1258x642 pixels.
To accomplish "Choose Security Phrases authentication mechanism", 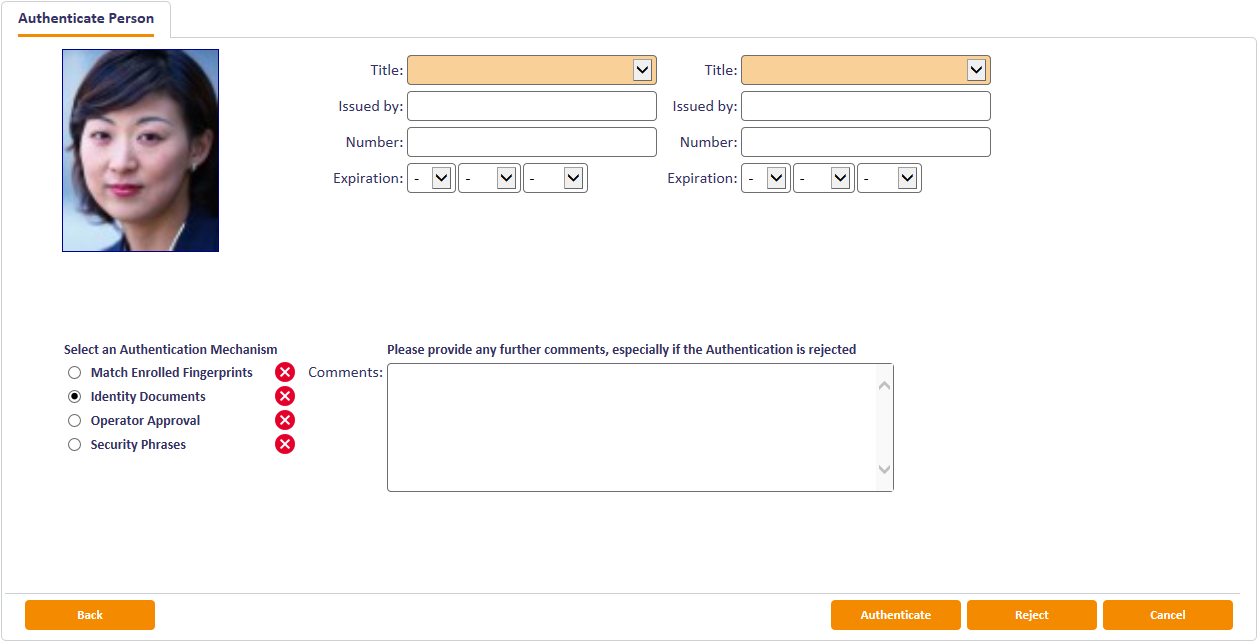I will pos(74,445).
